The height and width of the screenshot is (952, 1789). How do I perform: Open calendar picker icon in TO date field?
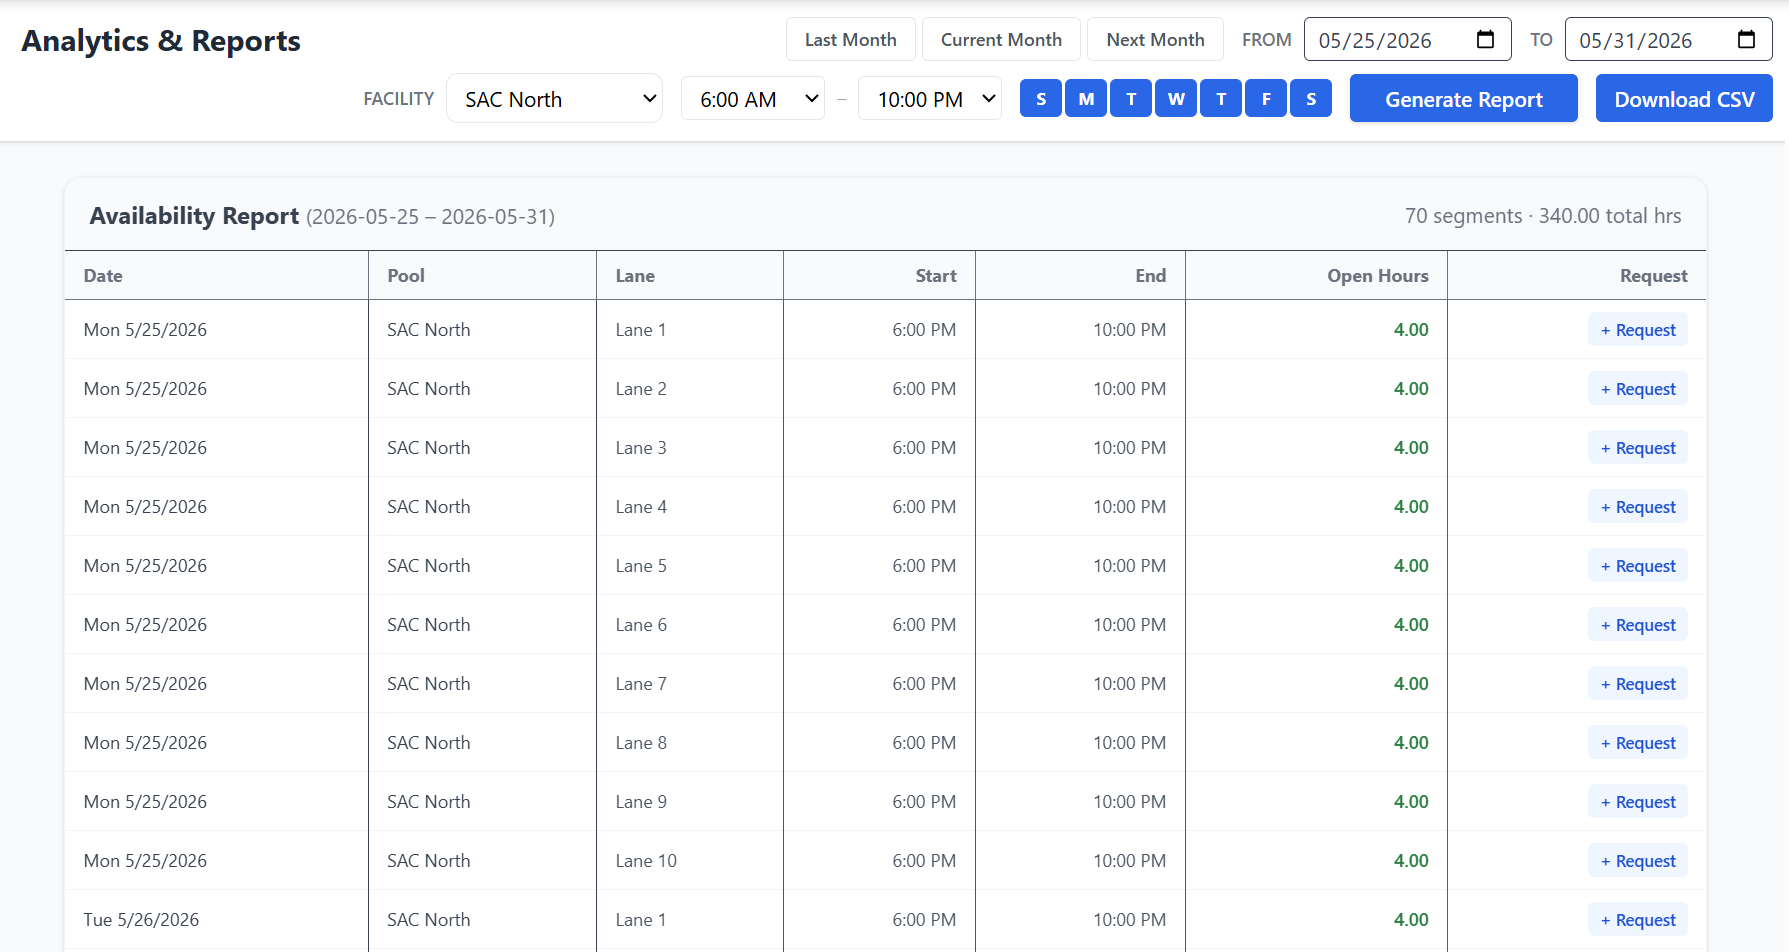coord(1746,40)
